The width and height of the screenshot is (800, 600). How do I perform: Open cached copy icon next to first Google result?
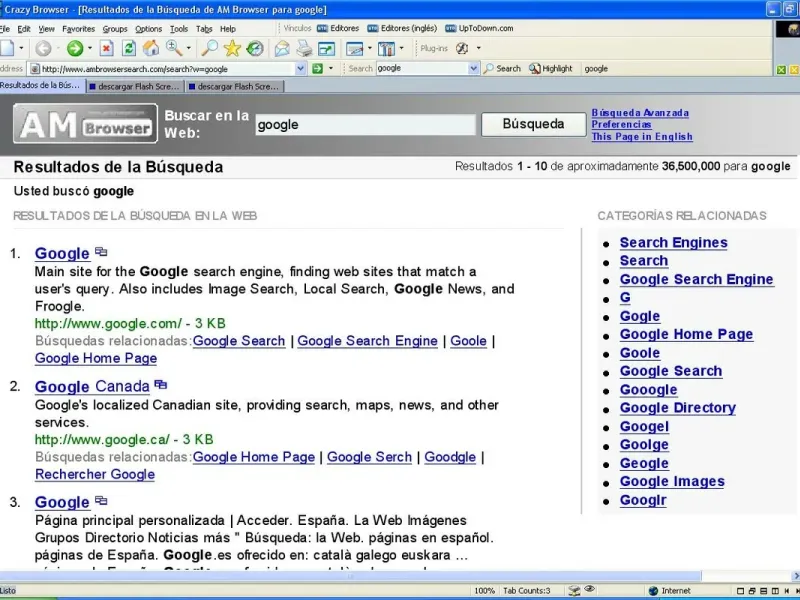(101, 252)
